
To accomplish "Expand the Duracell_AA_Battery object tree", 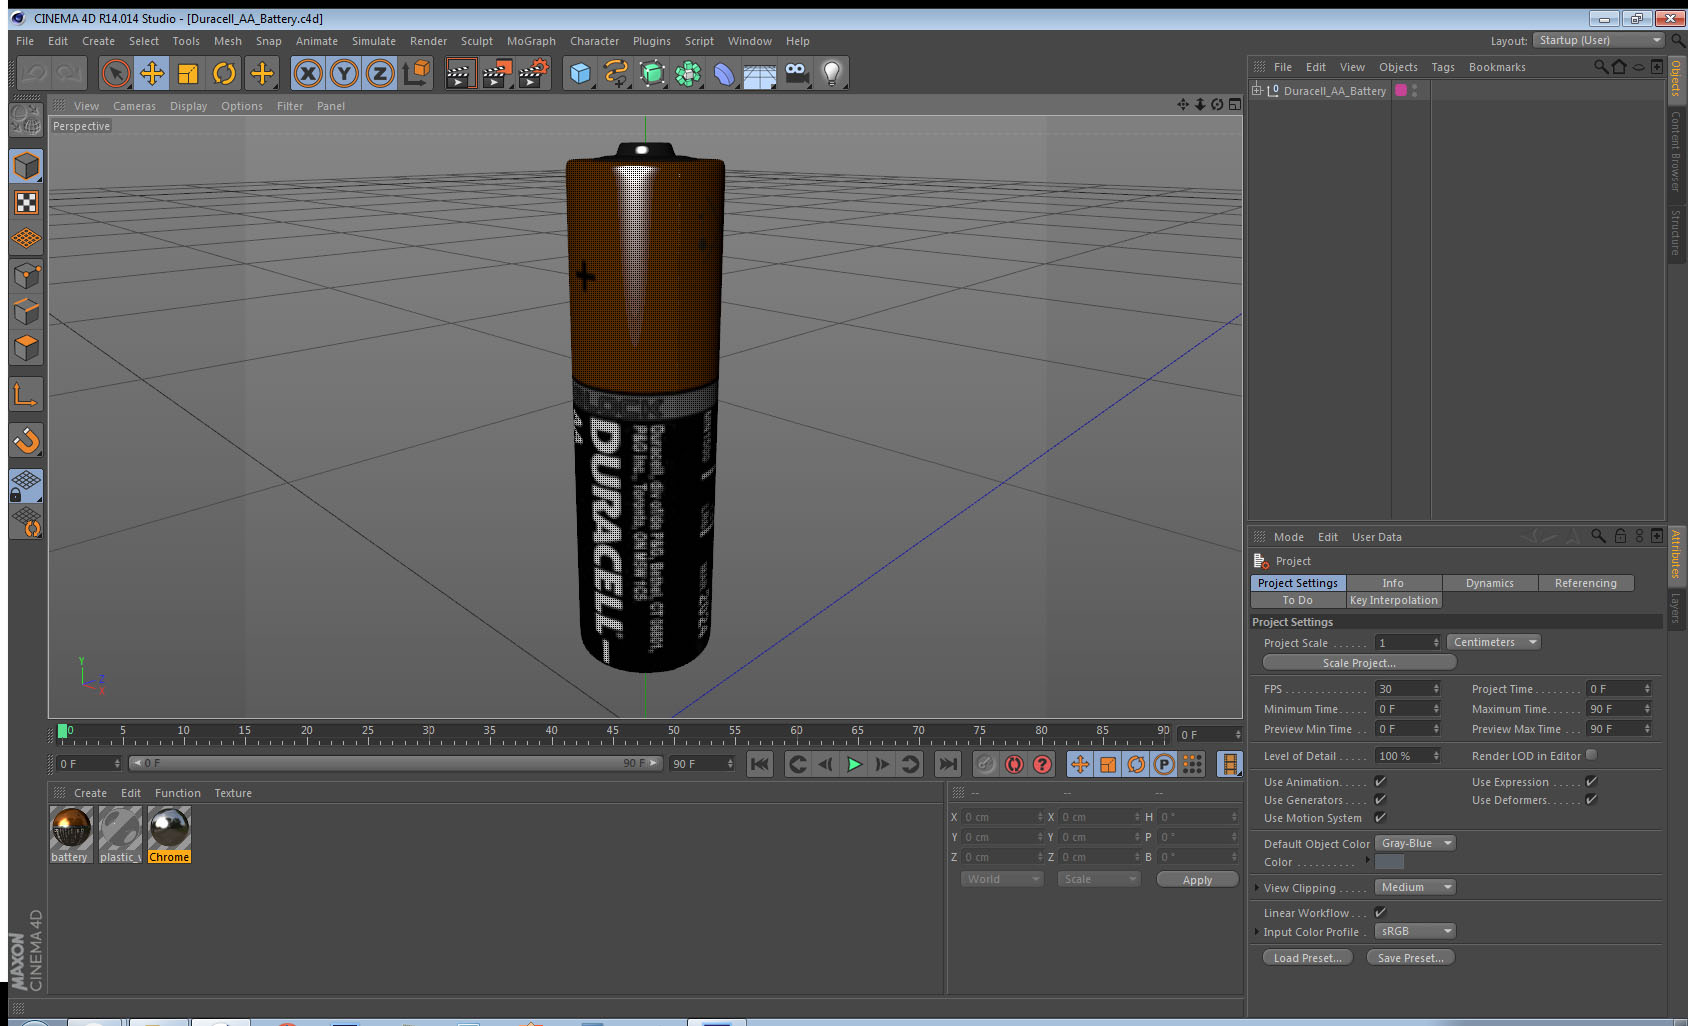I will pos(1257,90).
